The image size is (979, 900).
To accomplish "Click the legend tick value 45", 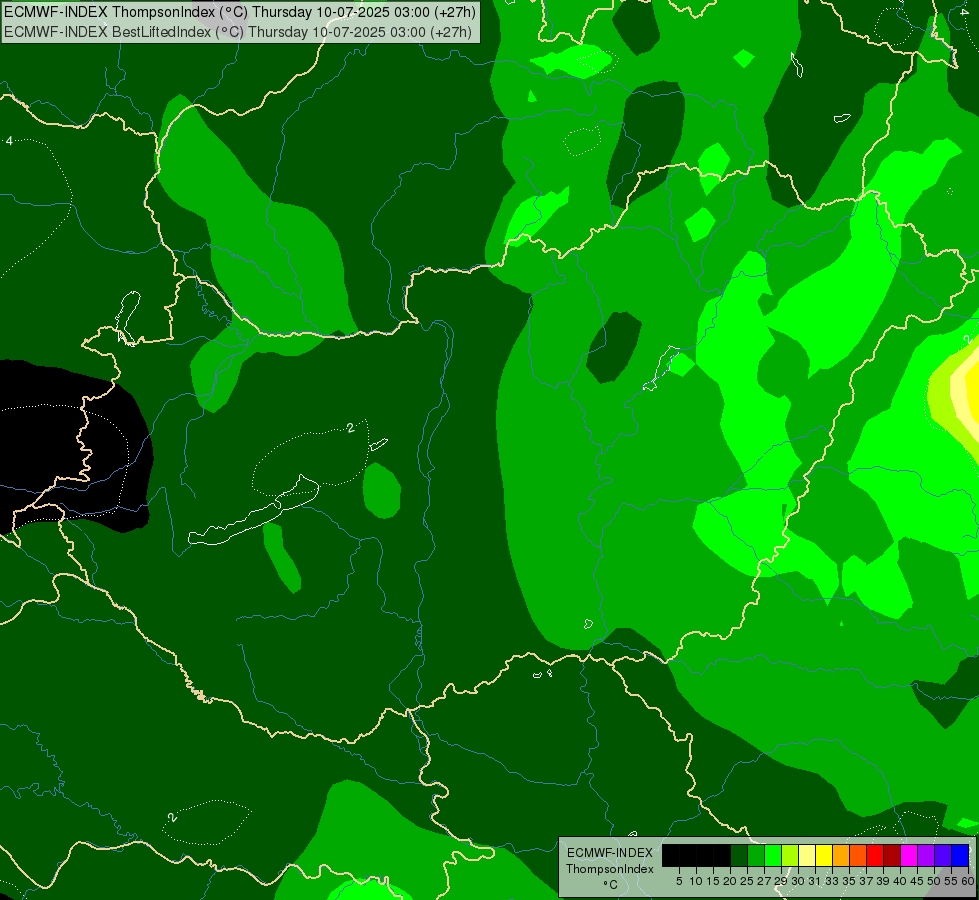I will (x=918, y=881).
